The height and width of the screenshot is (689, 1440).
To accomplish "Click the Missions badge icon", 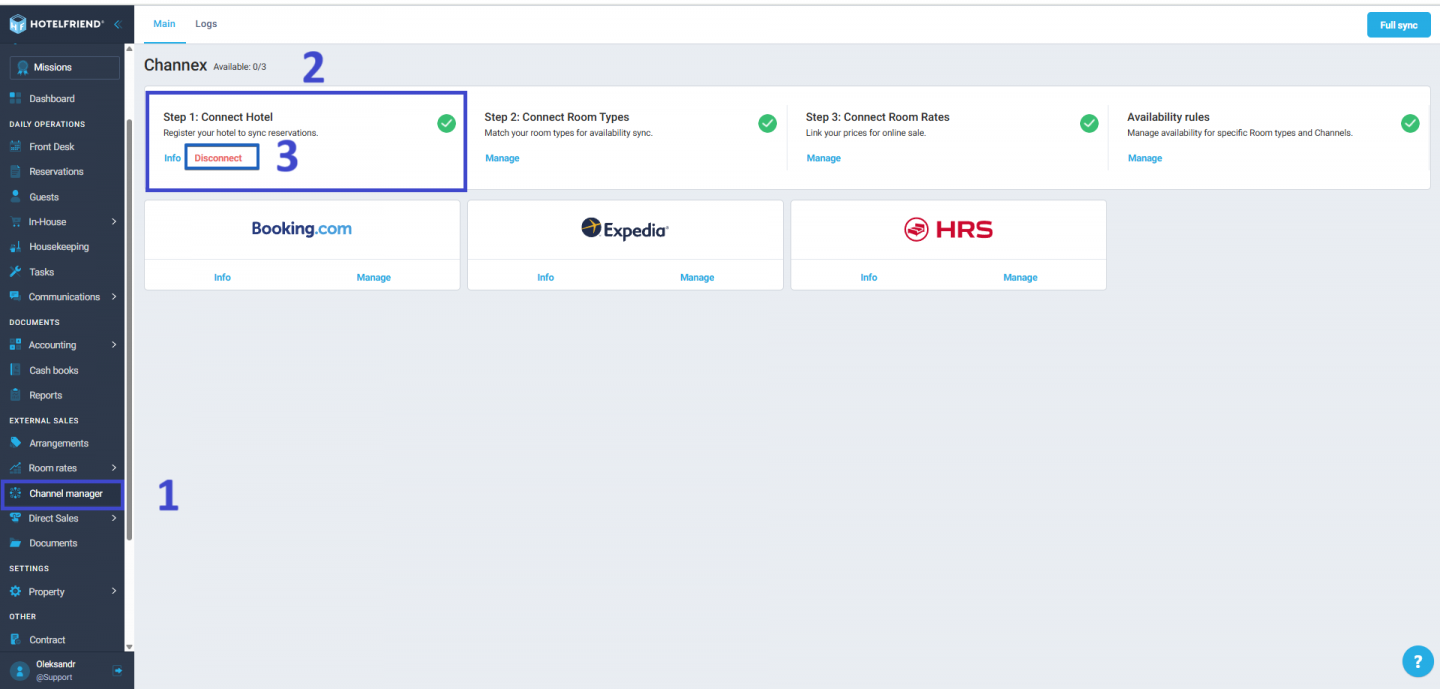I will [x=22, y=67].
